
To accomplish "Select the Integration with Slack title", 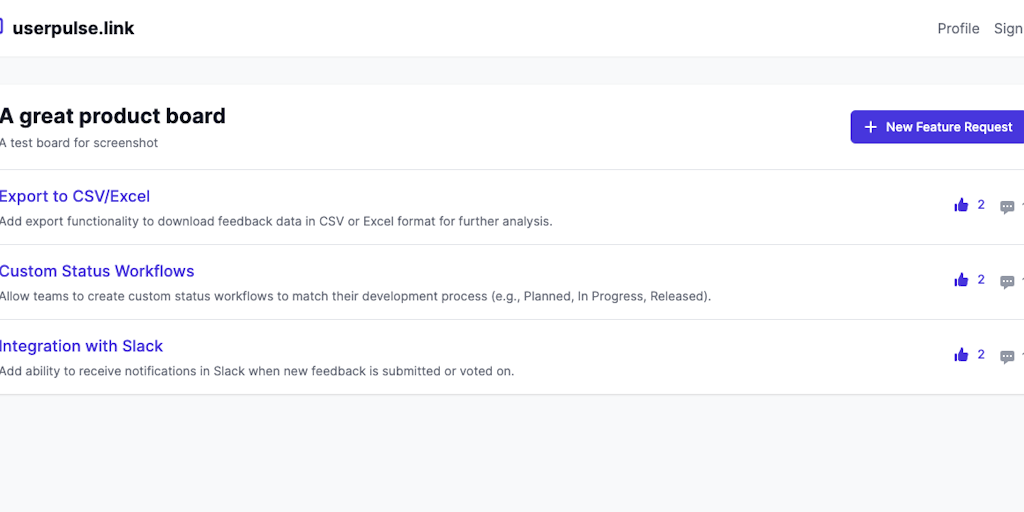I will point(81,346).
